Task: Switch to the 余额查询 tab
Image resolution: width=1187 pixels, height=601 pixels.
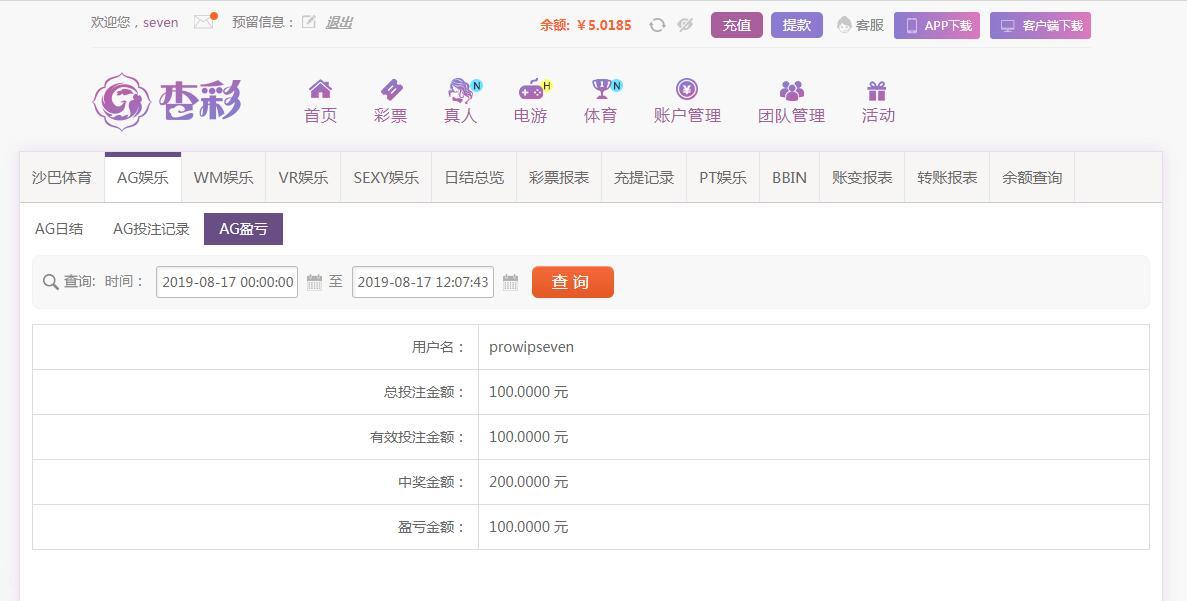Action: click(x=1033, y=178)
